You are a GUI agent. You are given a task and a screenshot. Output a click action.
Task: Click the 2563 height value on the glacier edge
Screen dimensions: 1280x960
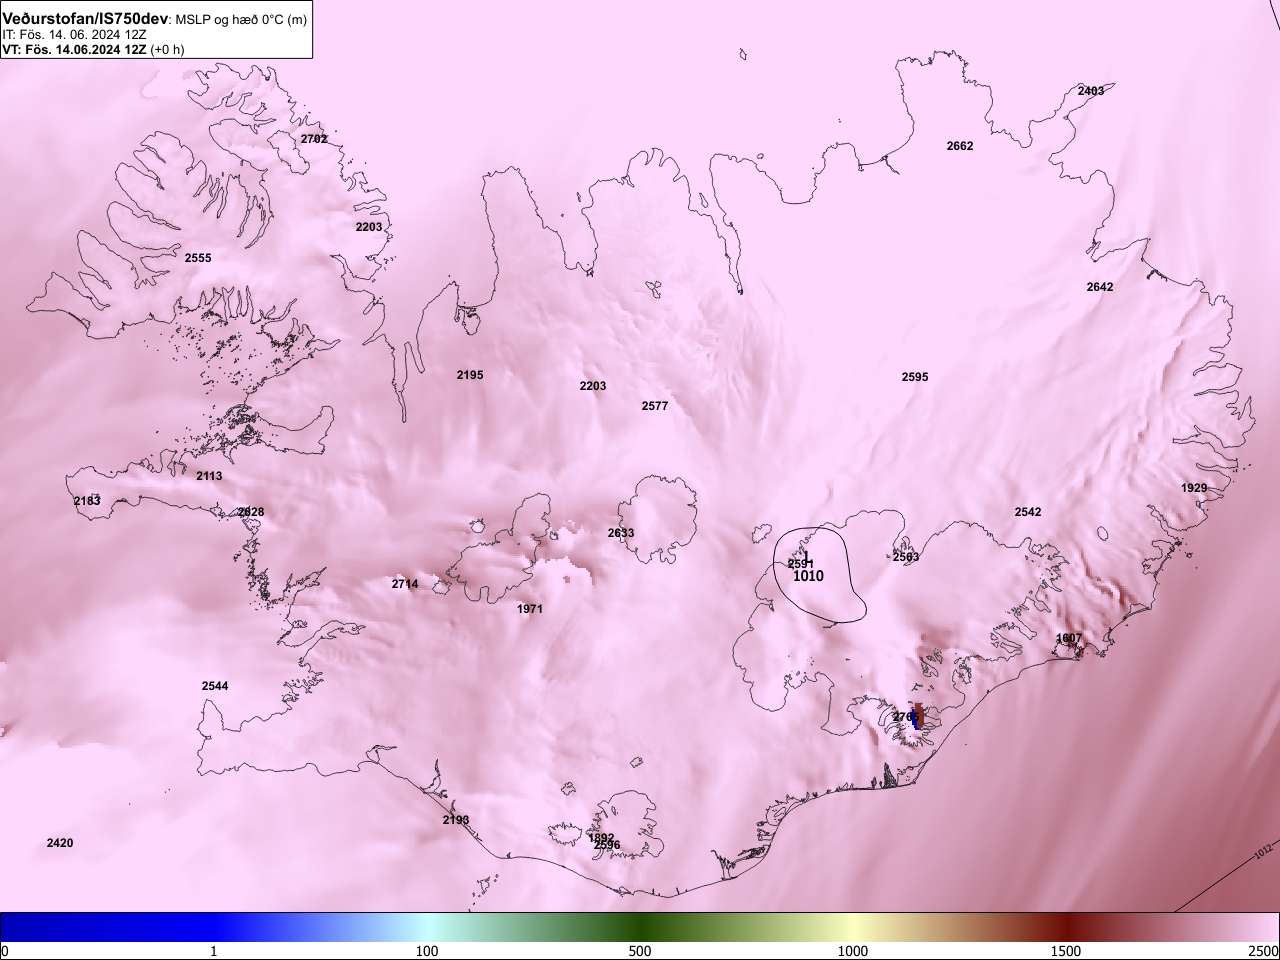[x=906, y=557]
